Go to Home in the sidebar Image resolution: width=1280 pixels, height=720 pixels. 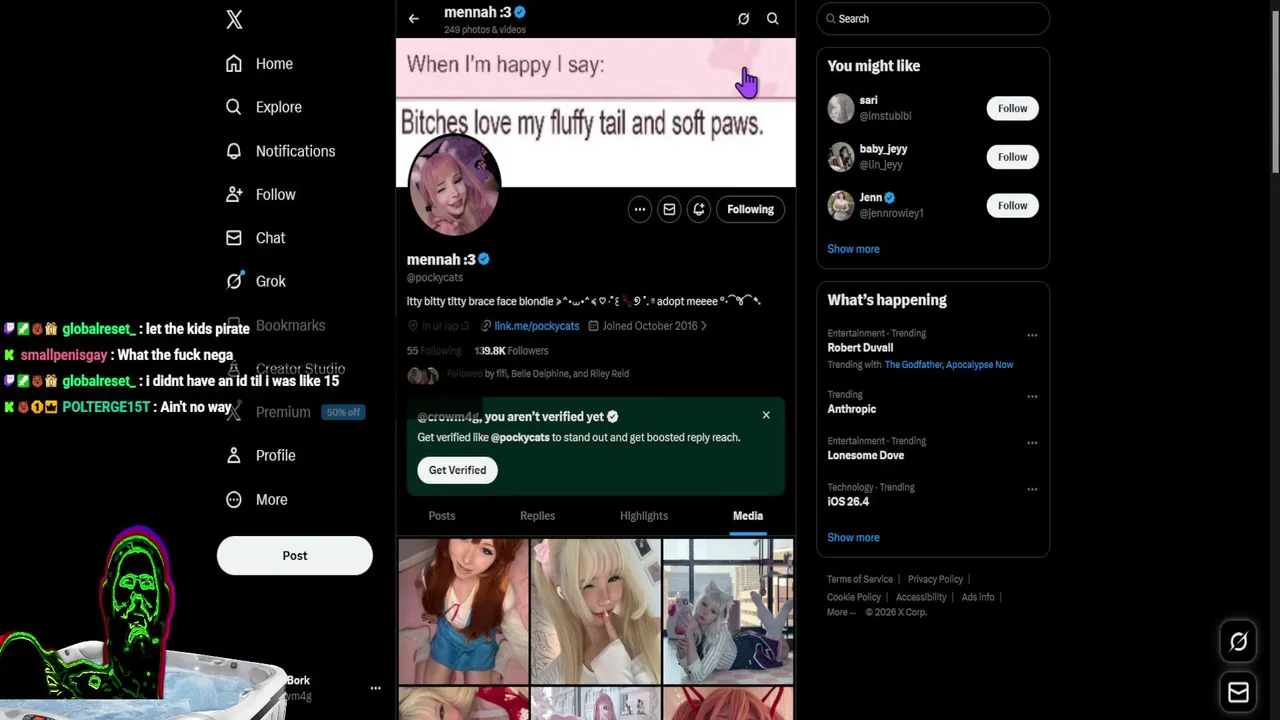259,64
